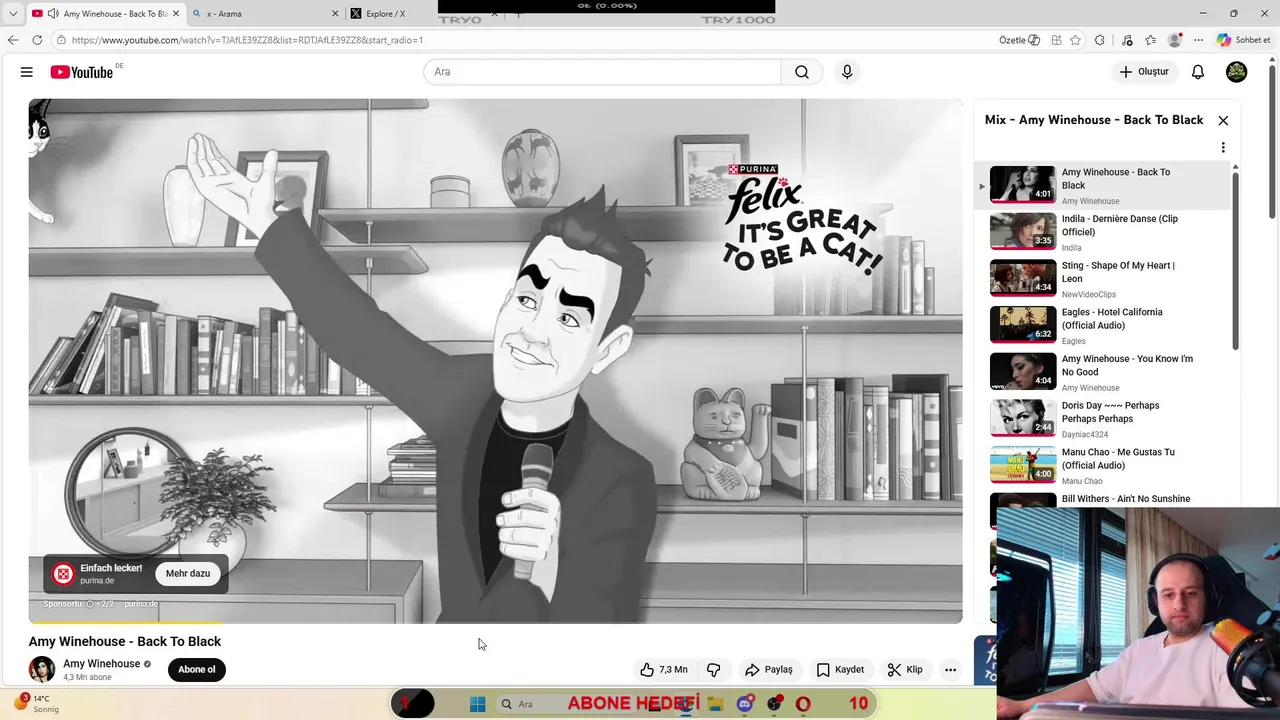
Task: Add this page to favorites star
Action: point(1075,40)
